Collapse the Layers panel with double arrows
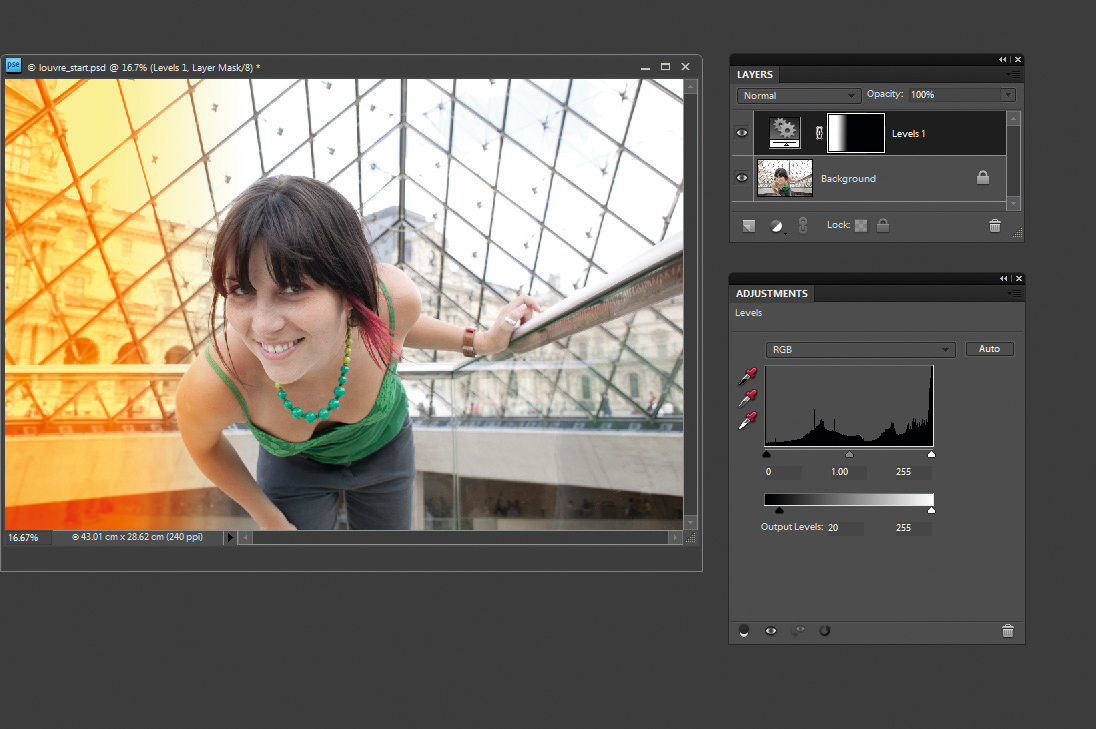This screenshot has height=729, width=1096. (x=1002, y=59)
